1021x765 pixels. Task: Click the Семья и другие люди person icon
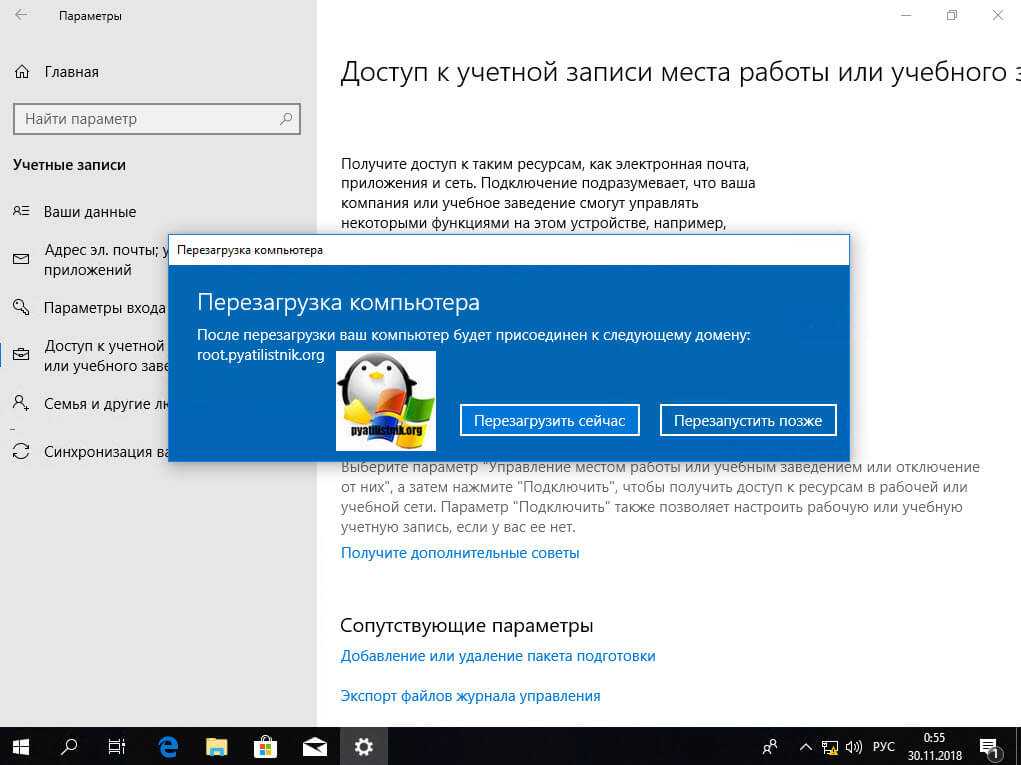[21, 403]
